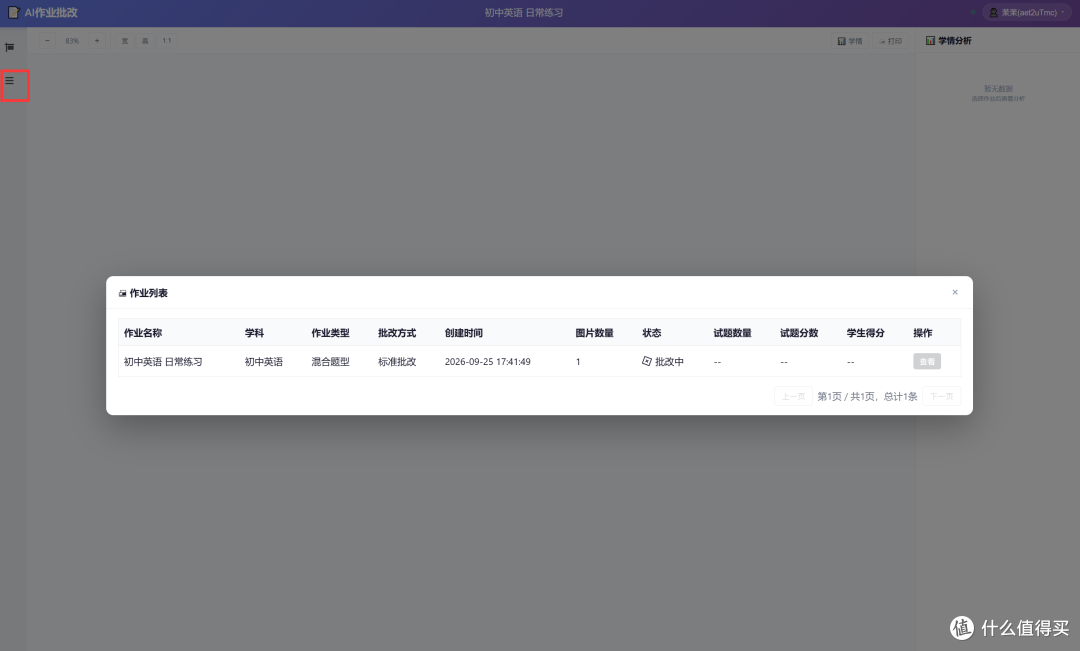1080x651 pixels.
Task: Click the 作业名称 column header
Action: coord(143,333)
